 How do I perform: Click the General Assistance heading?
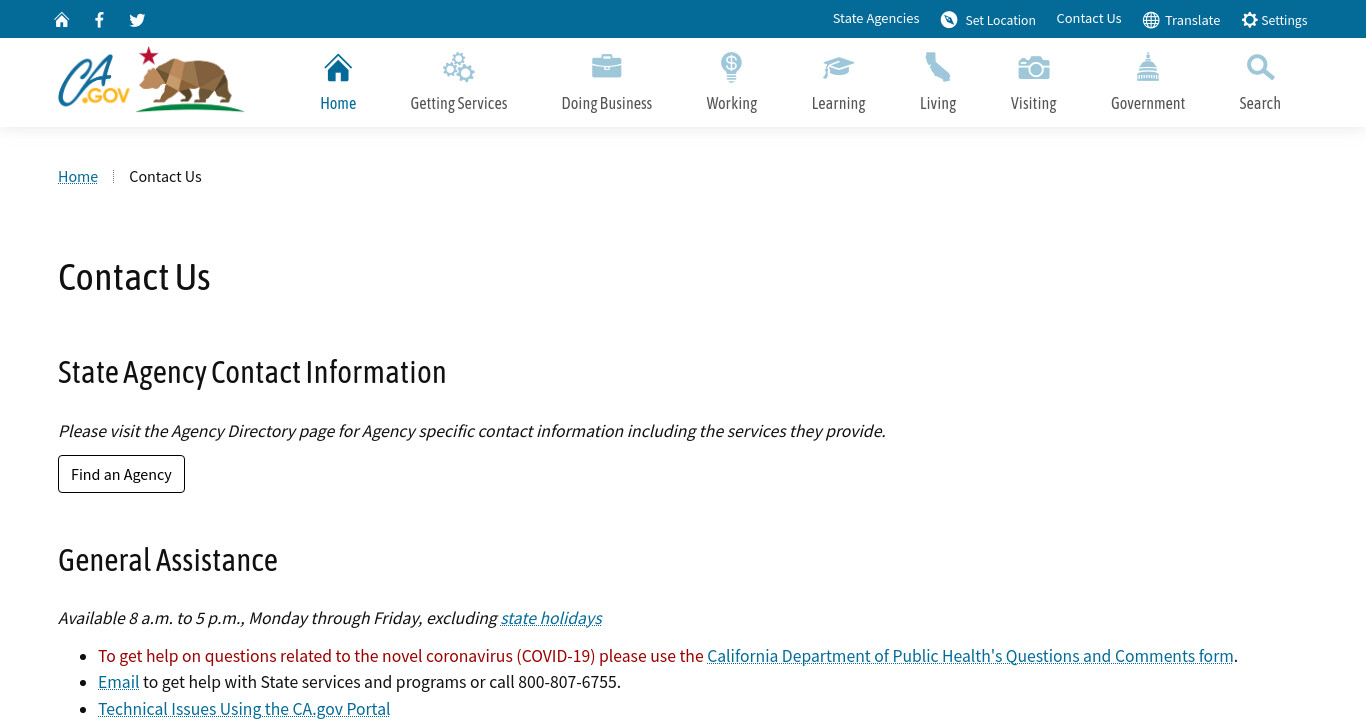tap(168, 560)
